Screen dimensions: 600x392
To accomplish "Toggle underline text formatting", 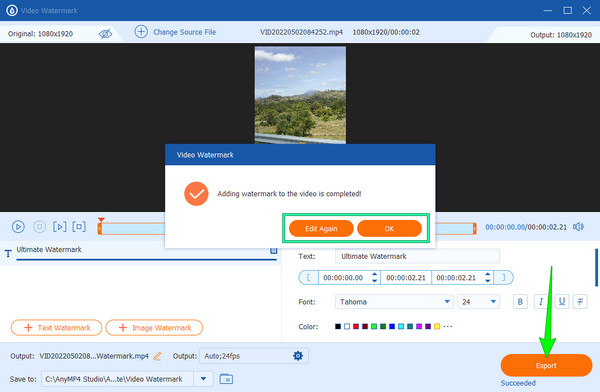I will click(x=561, y=302).
